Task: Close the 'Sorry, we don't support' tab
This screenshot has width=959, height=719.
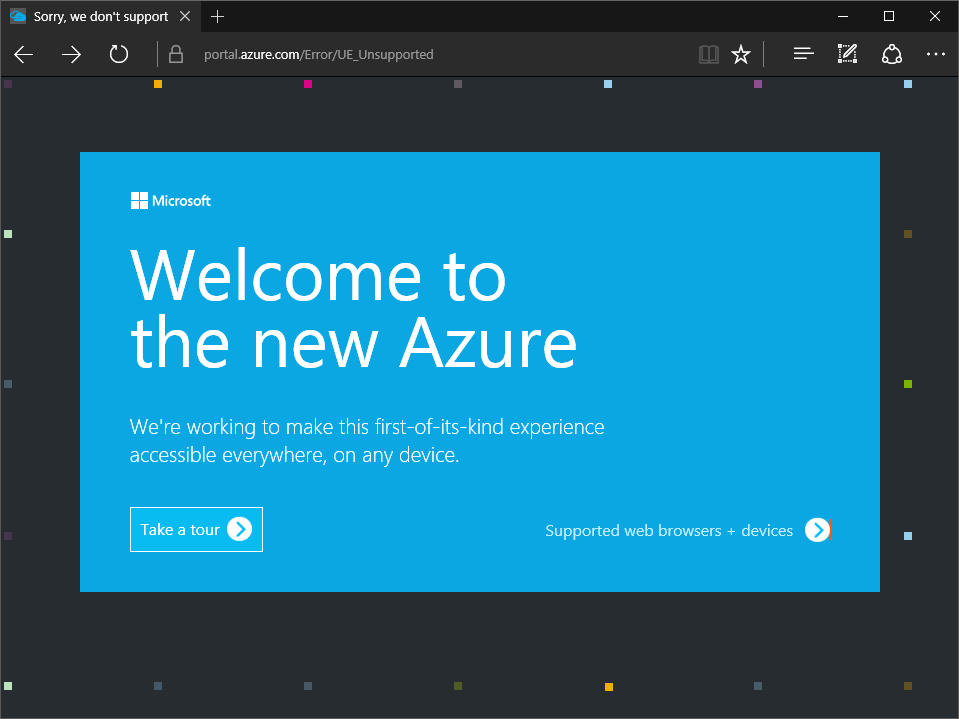Action: click(185, 17)
